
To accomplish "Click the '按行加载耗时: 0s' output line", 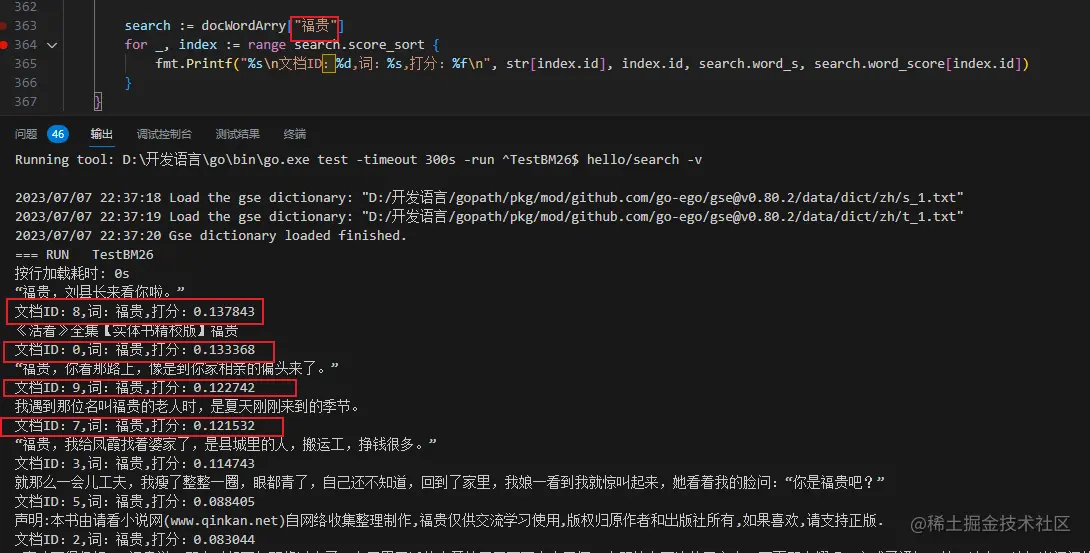I will click(x=72, y=274).
